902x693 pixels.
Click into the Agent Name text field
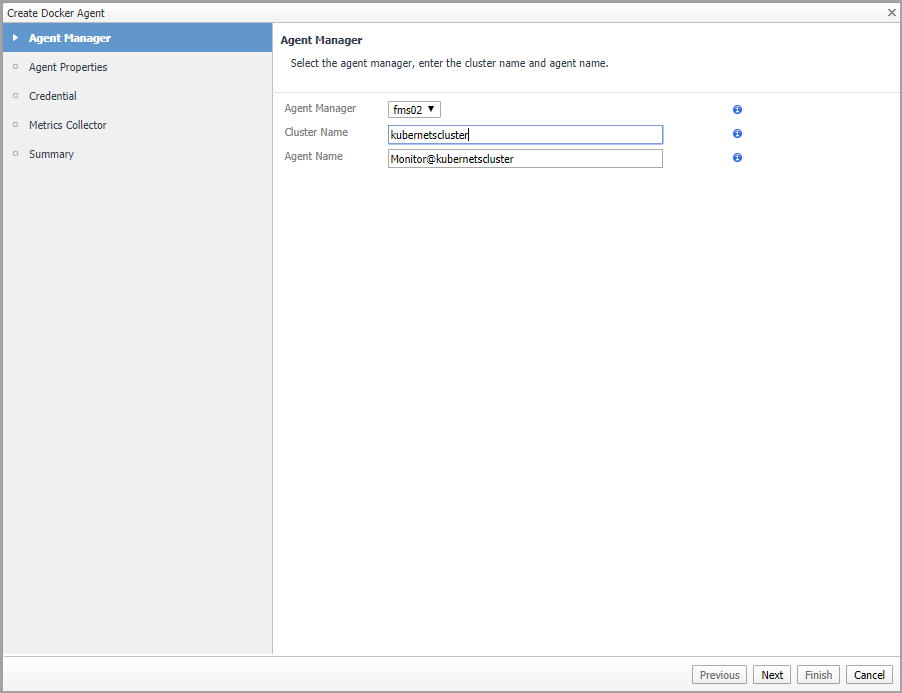525,159
